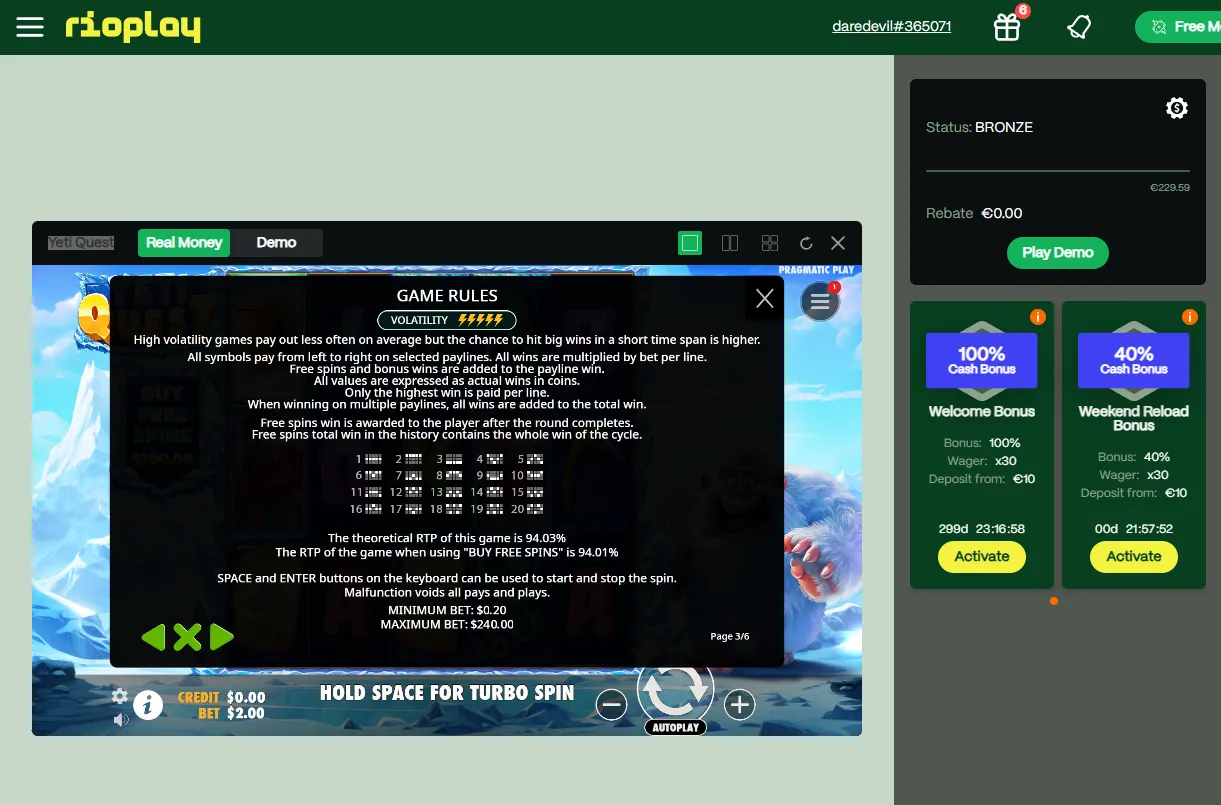Image resolution: width=1221 pixels, height=805 pixels.
Task: Click the BET $2.00 display
Action: [231, 713]
